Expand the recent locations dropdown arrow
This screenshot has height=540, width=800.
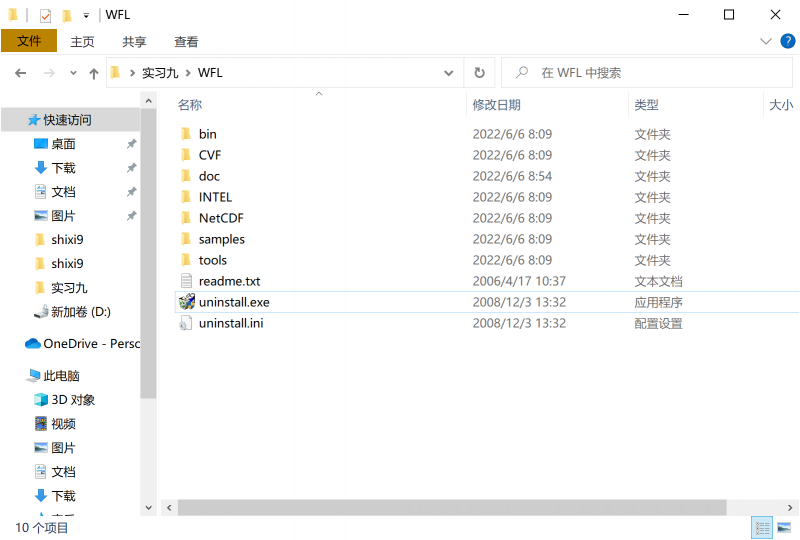click(x=73, y=73)
